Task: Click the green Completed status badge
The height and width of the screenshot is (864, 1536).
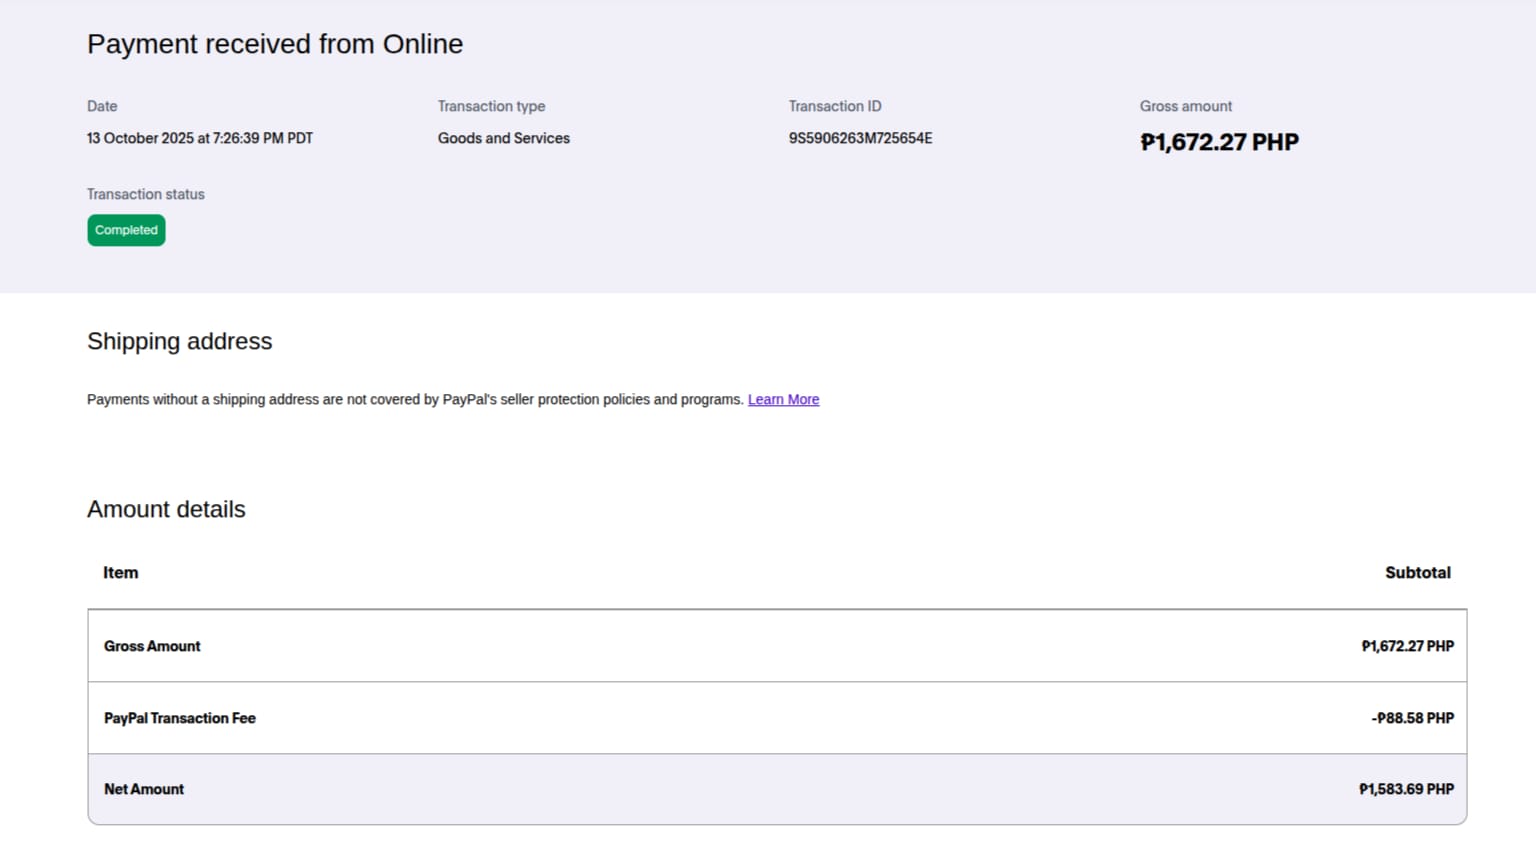Action: tap(126, 230)
